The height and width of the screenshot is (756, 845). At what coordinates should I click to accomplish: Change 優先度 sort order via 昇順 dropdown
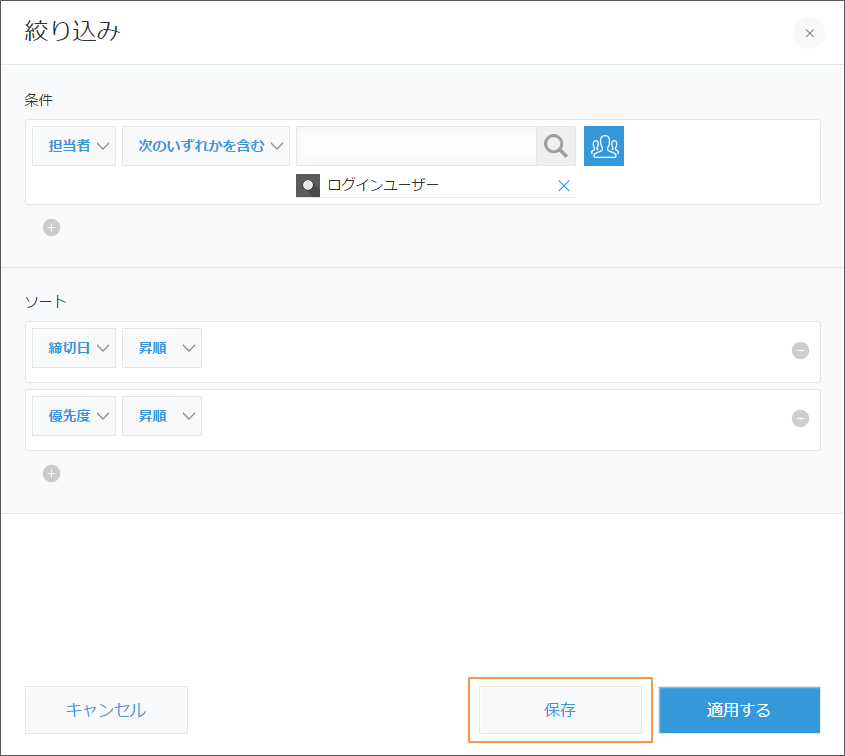[x=161, y=416]
